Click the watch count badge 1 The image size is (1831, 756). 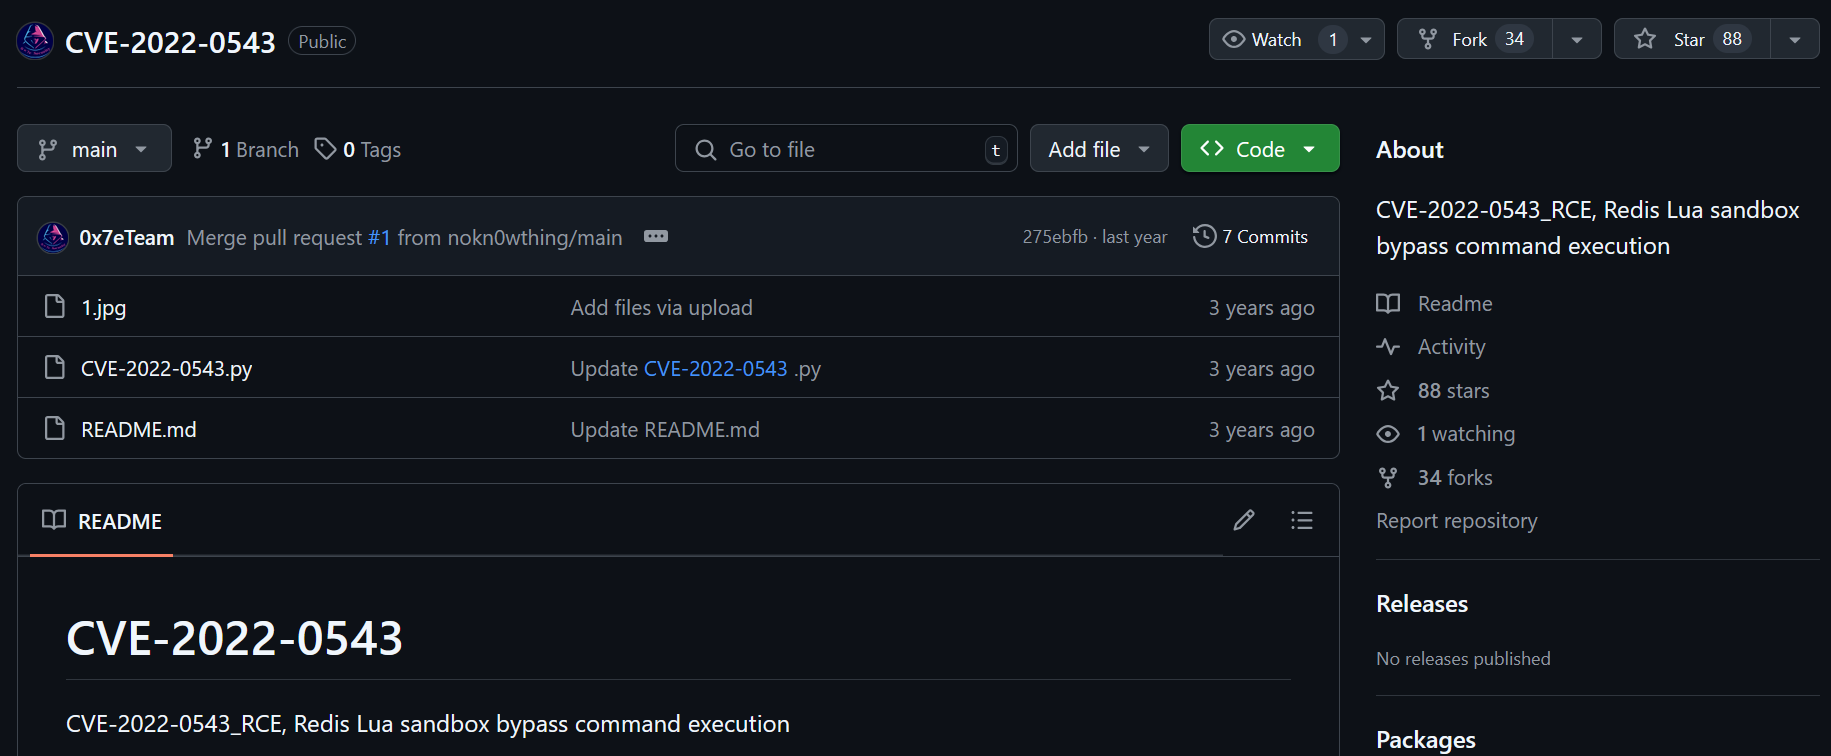(1333, 40)
